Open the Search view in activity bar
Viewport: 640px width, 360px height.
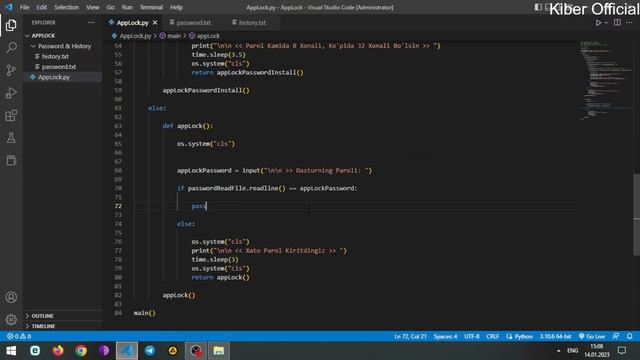click(11, 48)
